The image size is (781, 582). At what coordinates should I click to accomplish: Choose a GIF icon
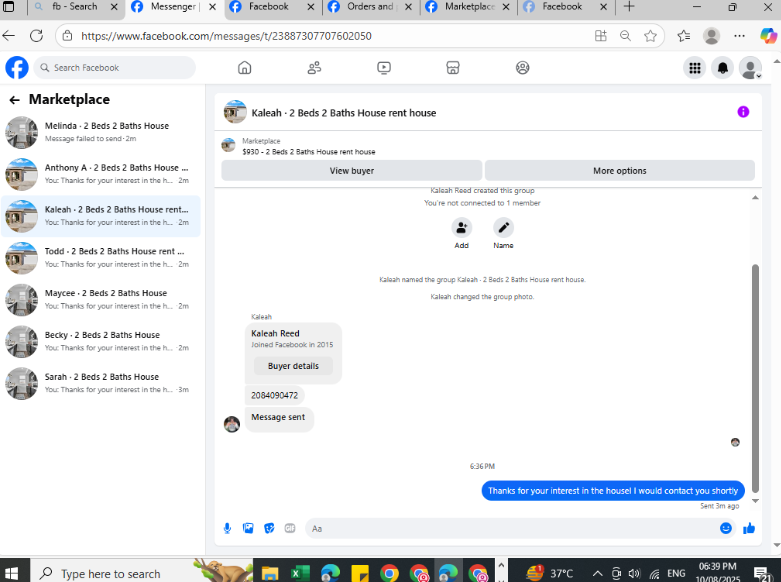tap(290, 528)
